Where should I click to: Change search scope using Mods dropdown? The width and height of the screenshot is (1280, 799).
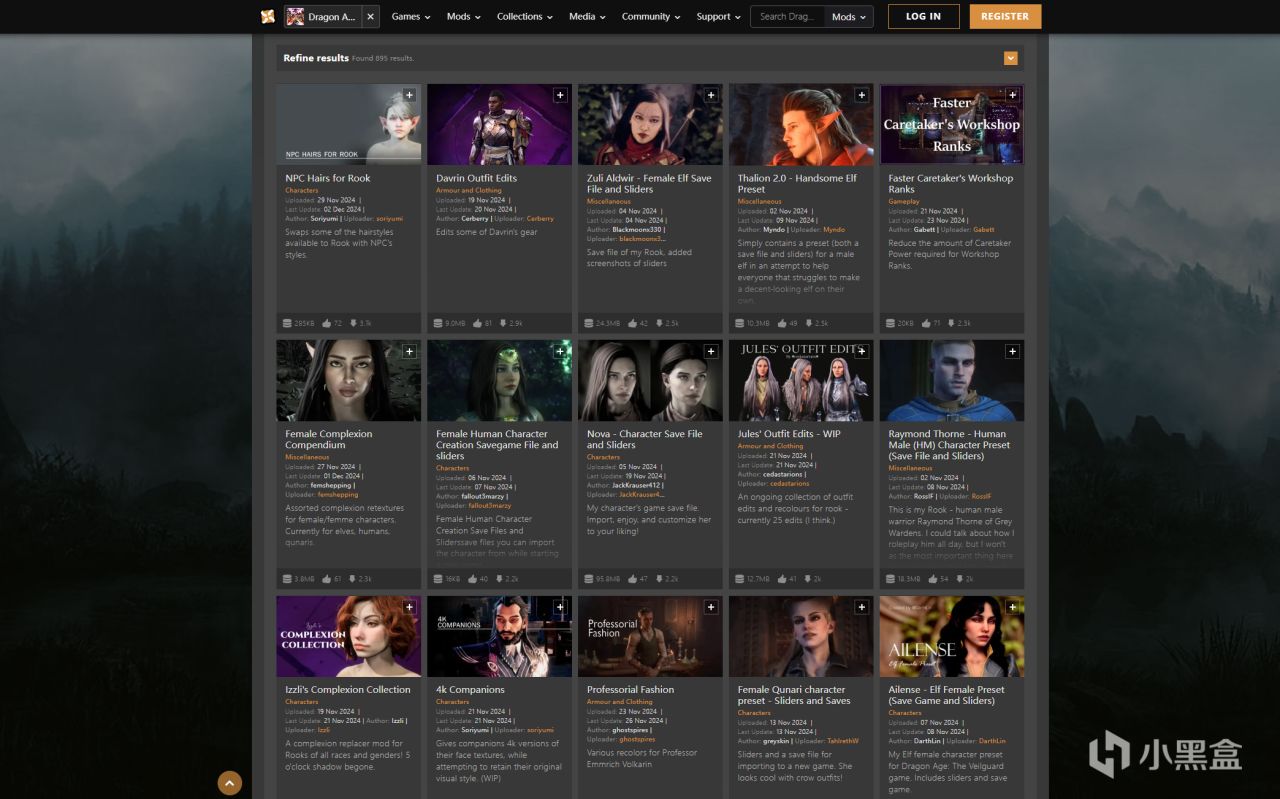point(849,17)
